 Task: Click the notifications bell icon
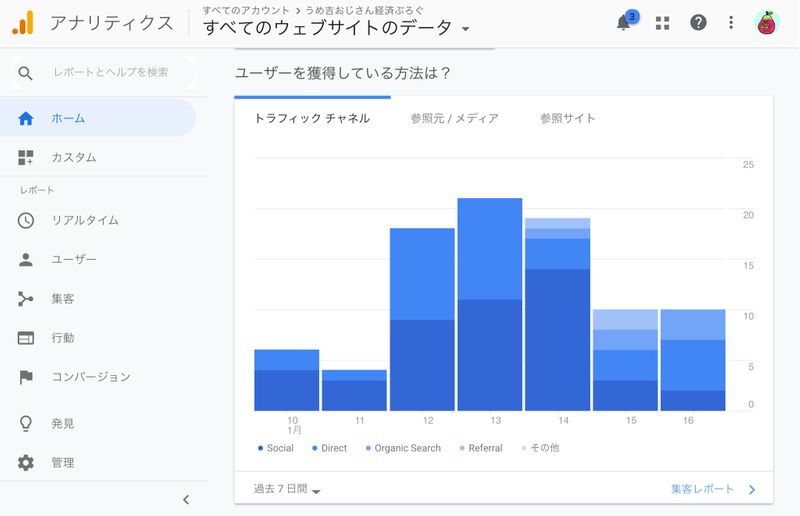pyautogui.click(x=624, y=23)
